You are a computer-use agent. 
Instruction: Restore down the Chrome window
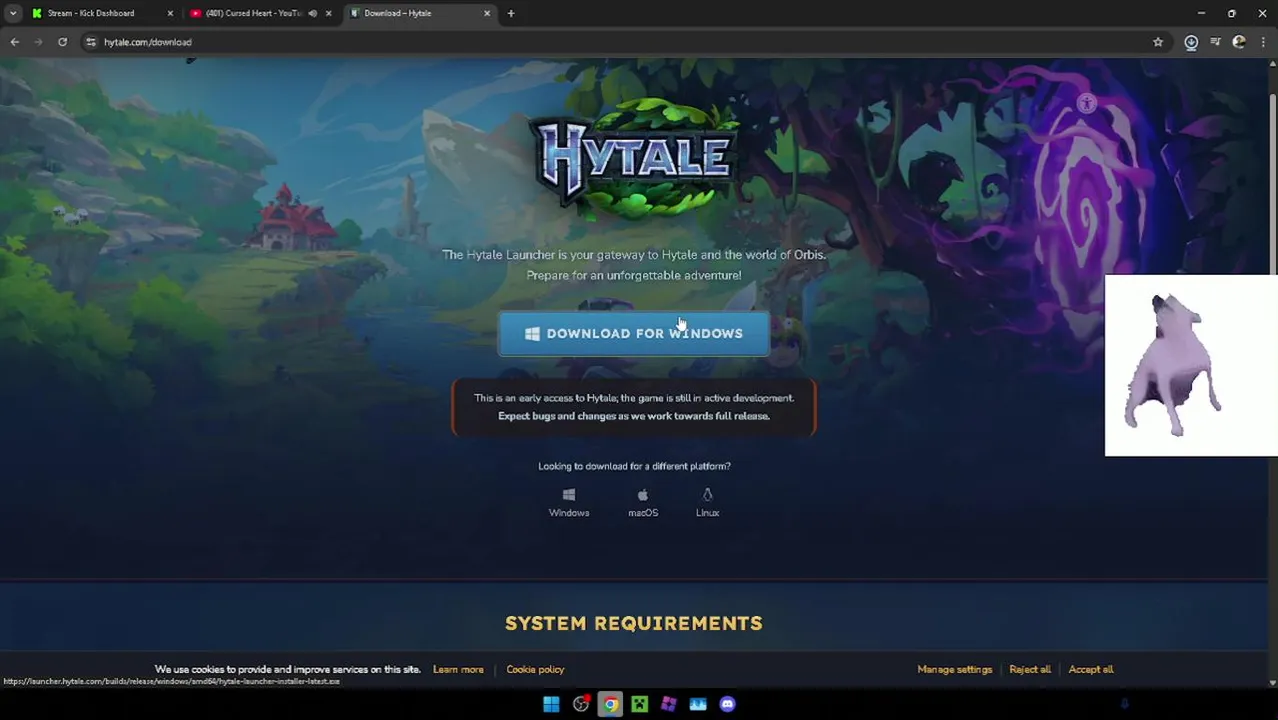coord(1232,13)
